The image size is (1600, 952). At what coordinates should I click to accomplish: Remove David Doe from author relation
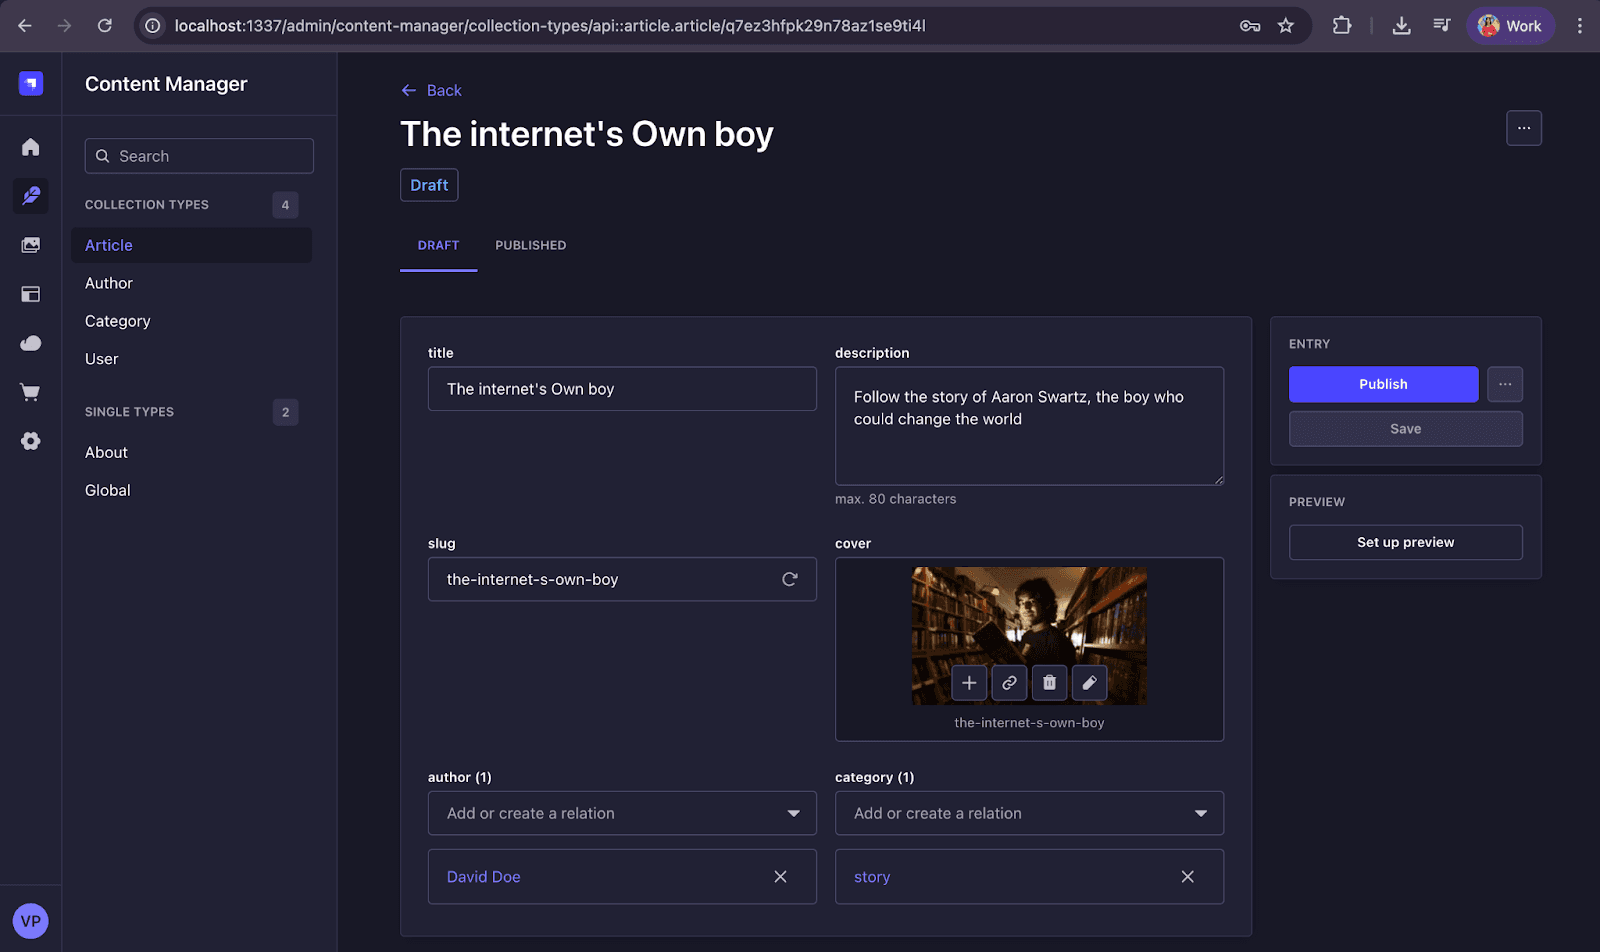(x=780, y=877)
